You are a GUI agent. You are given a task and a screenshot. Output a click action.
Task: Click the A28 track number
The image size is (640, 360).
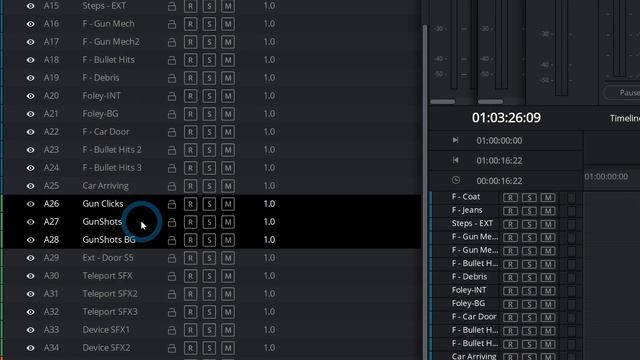pyautogui.click(x=51, y=240)
